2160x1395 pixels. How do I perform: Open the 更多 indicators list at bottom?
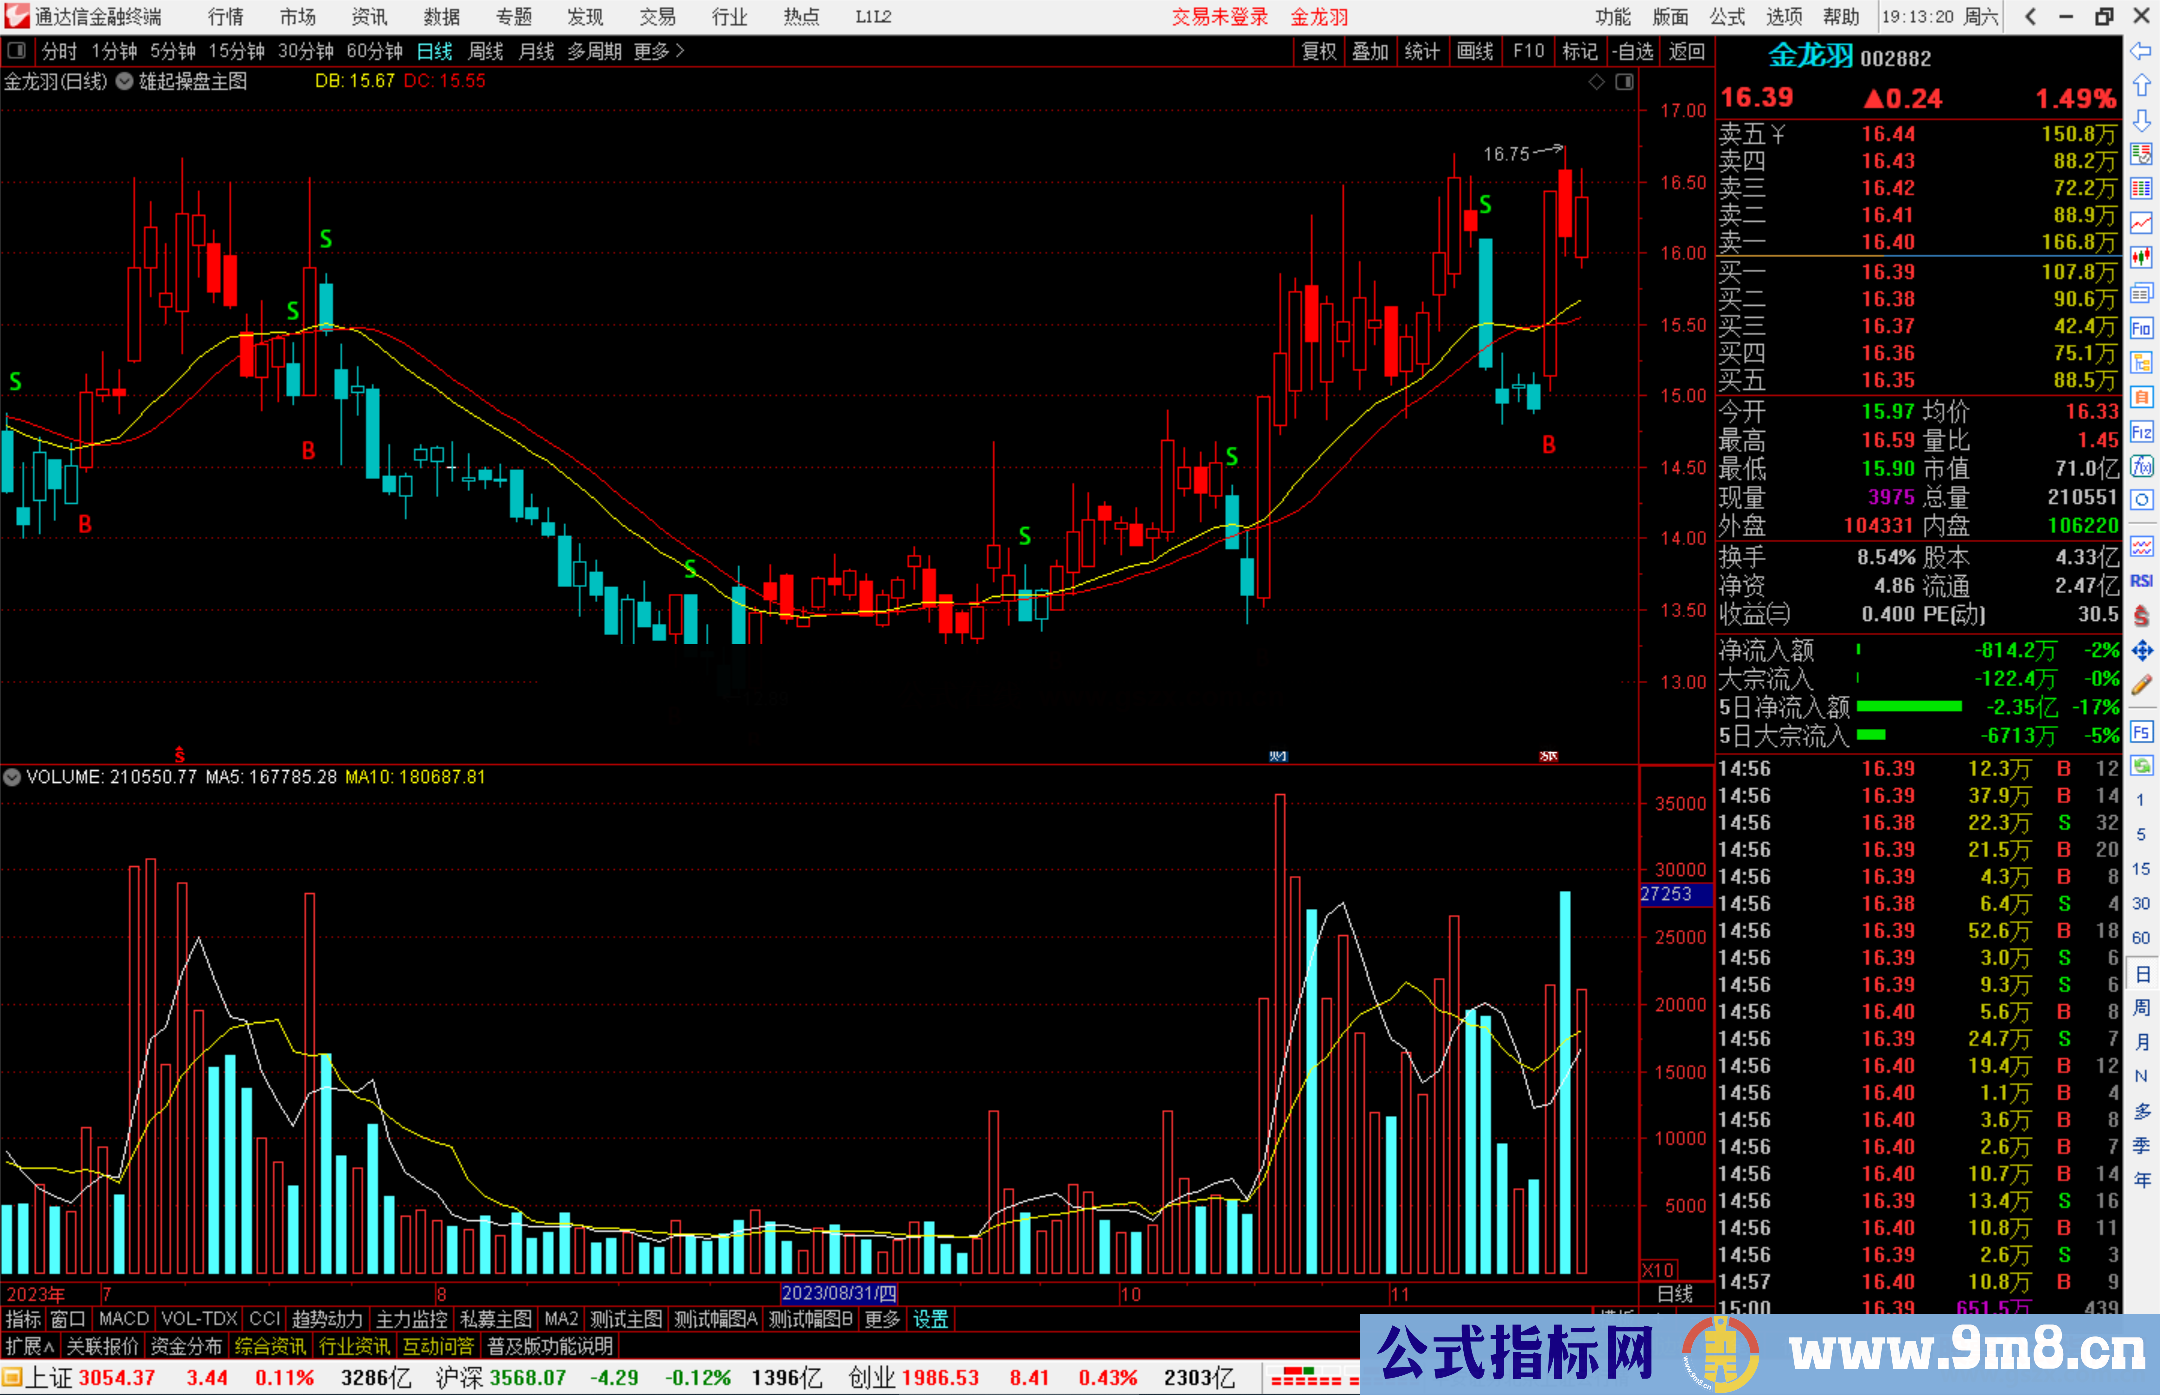[882, 1319]
